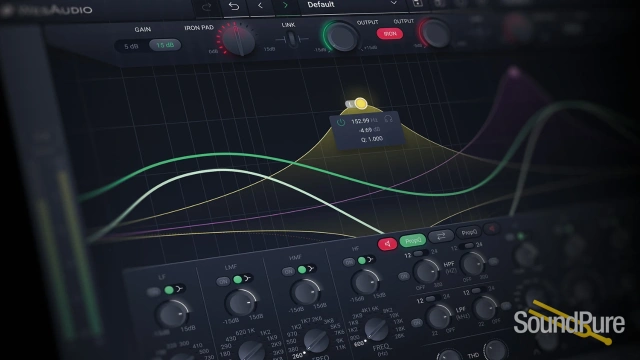The width and height of the screenshot is (640, 360).
Task: Click the 152.99 Hz frequency value
Action: coord(360,121)
